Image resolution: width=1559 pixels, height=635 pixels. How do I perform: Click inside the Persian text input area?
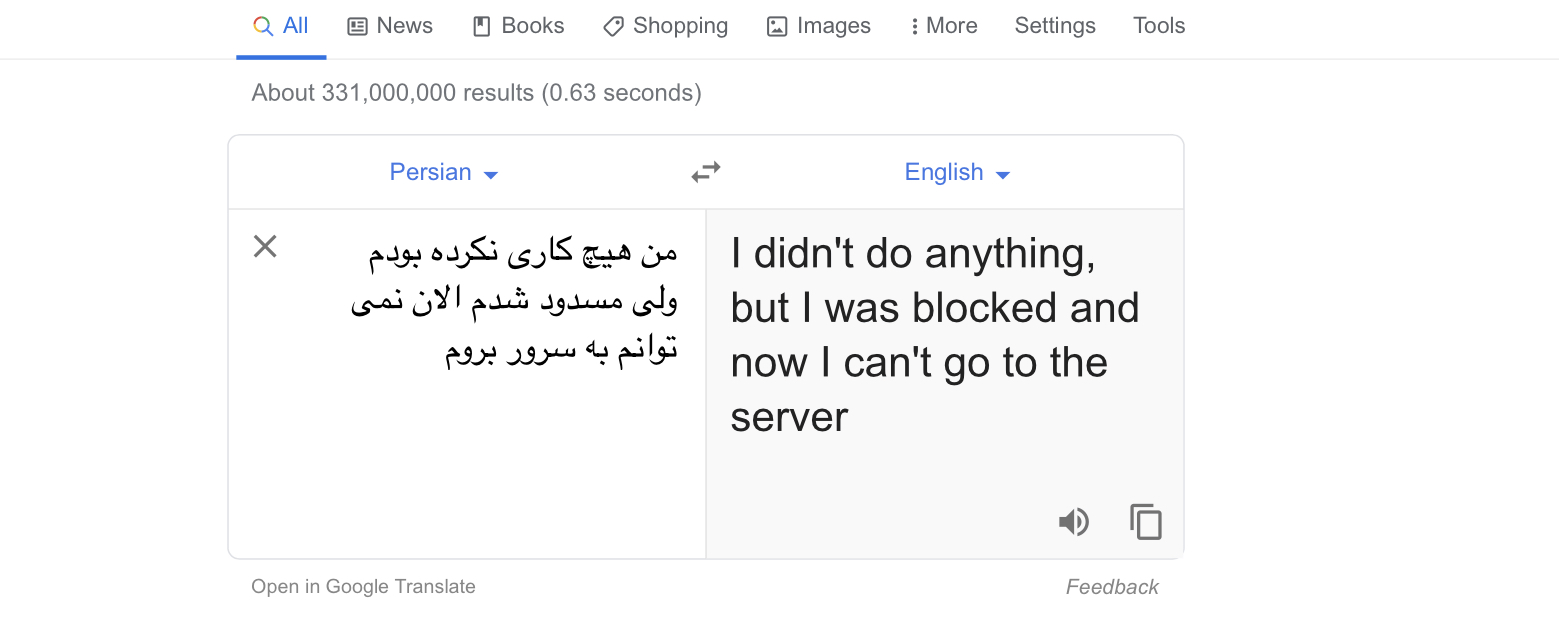point(467,384)
